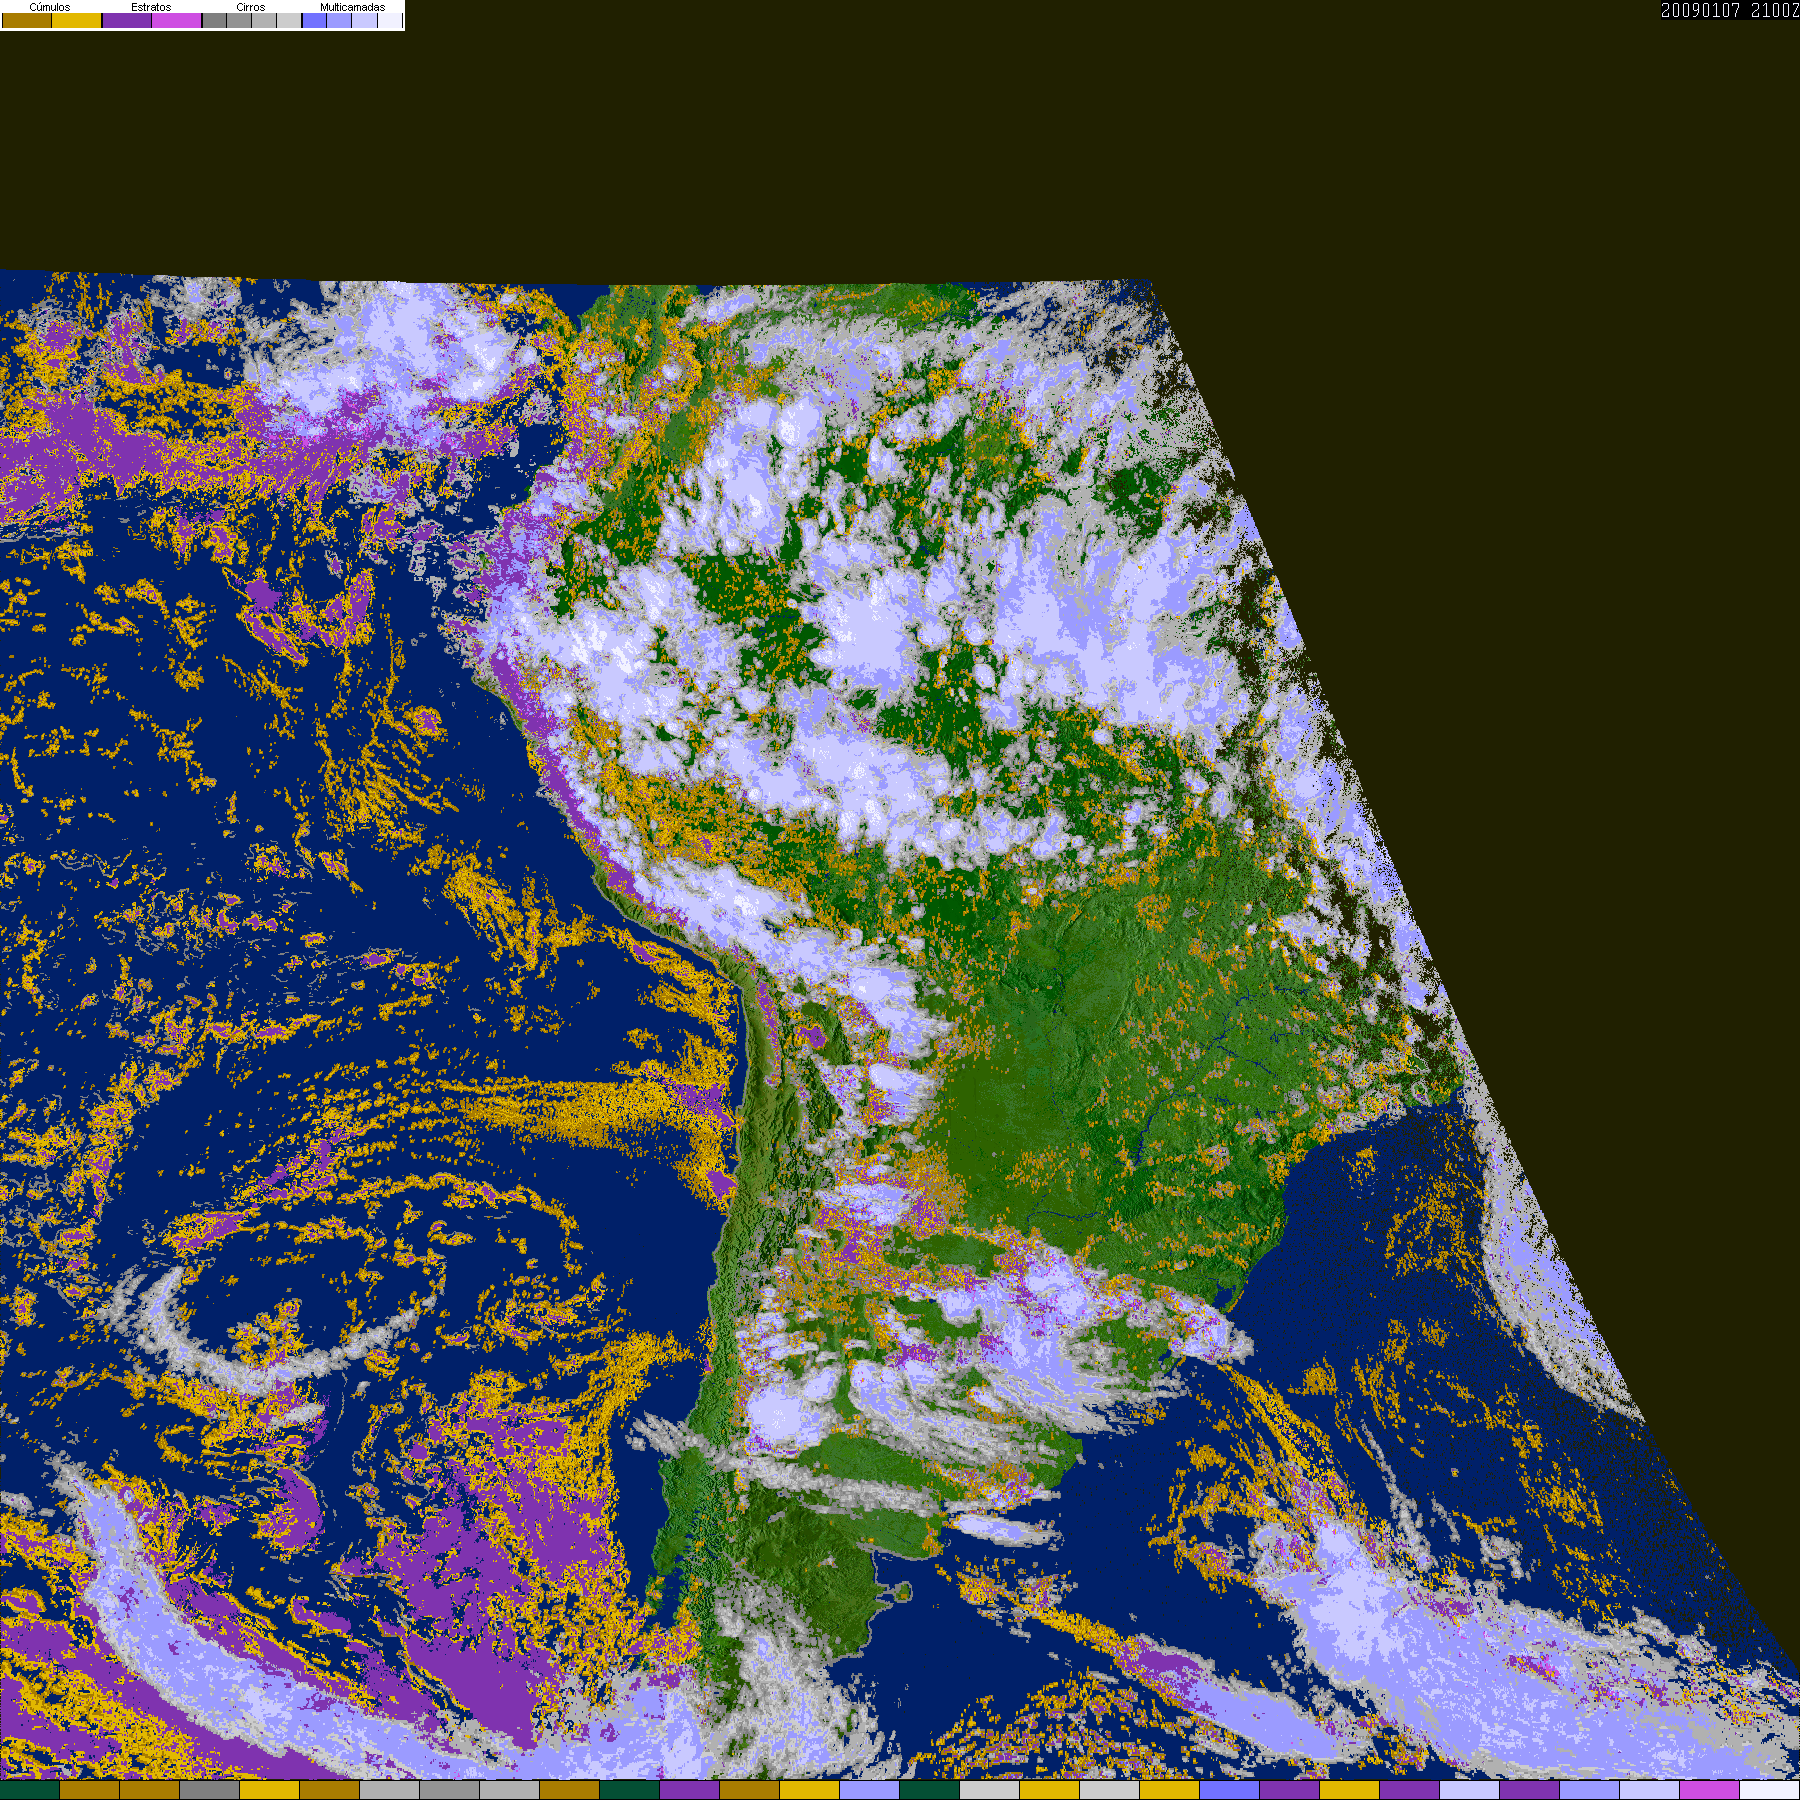Click the "Cirros" legend label

(x=251, y=7)
